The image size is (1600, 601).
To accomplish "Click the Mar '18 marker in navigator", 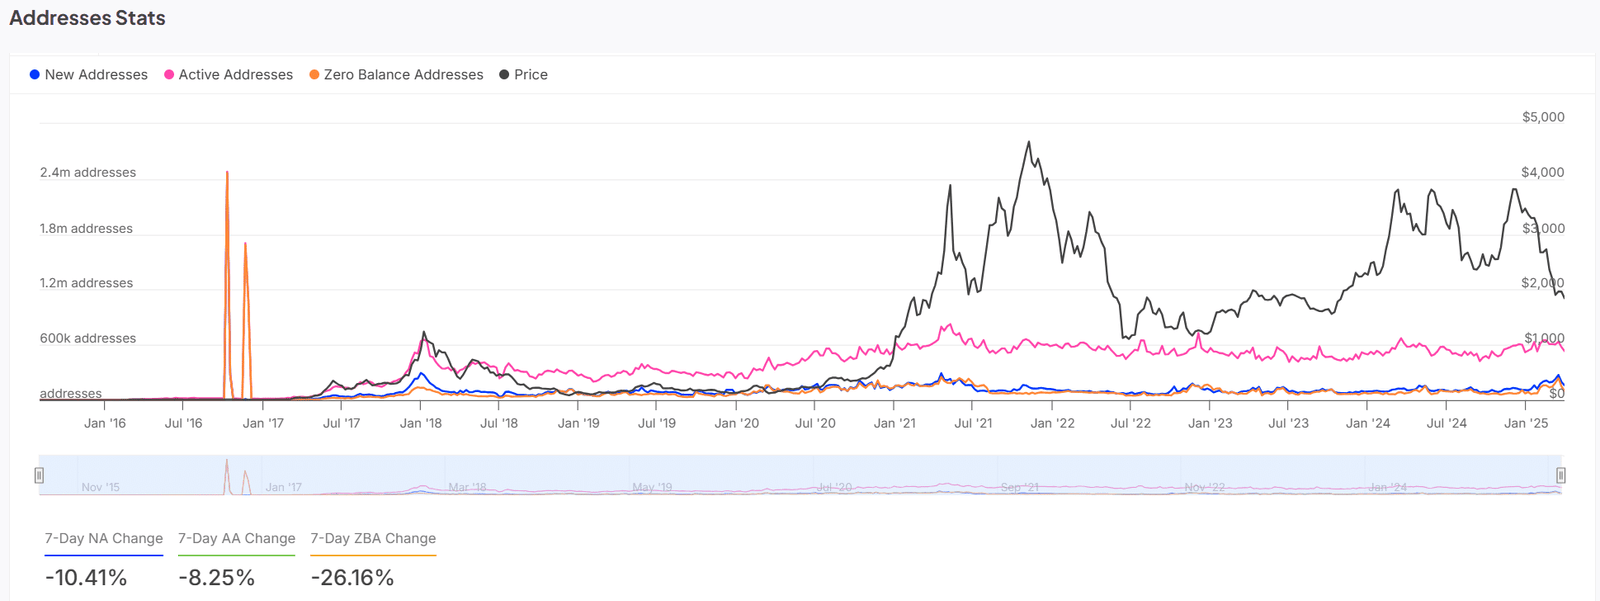I will click(x=467, y=487).
